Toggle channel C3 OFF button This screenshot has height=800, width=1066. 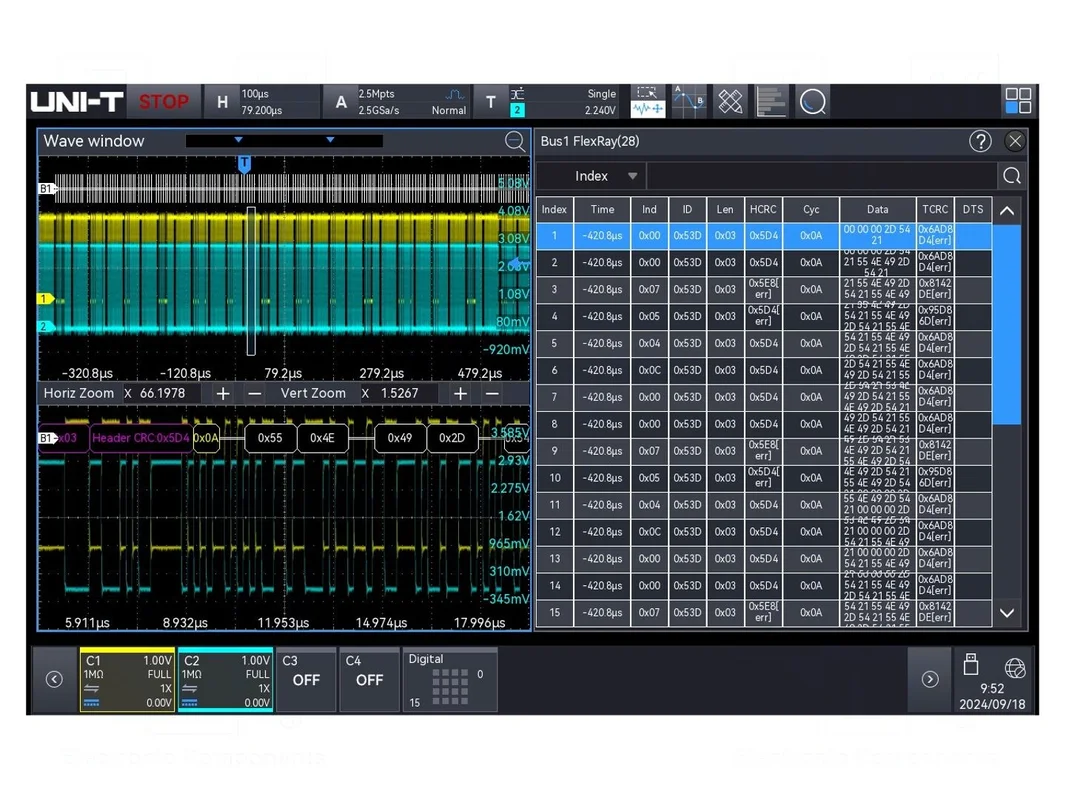pyautogui.click(x=306, y=679)
